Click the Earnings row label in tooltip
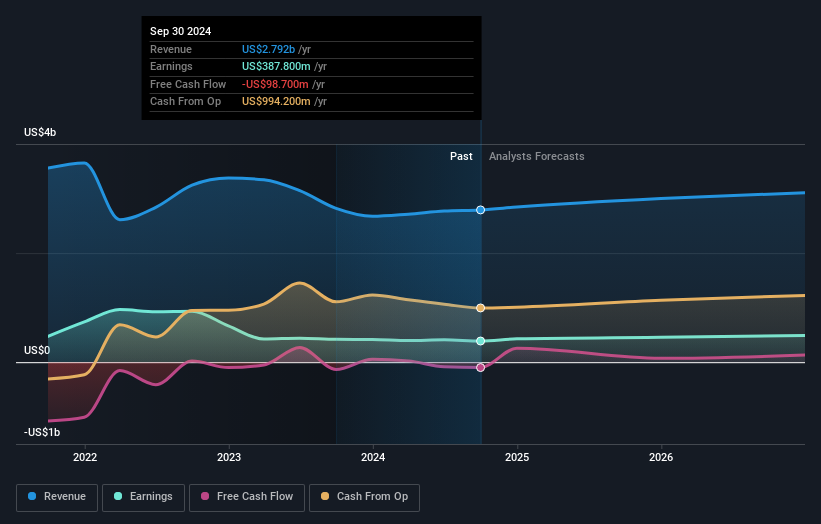Image resolution: width=821 pixels, height=524 pixels. pyautogui.click(x=171, y=66)
